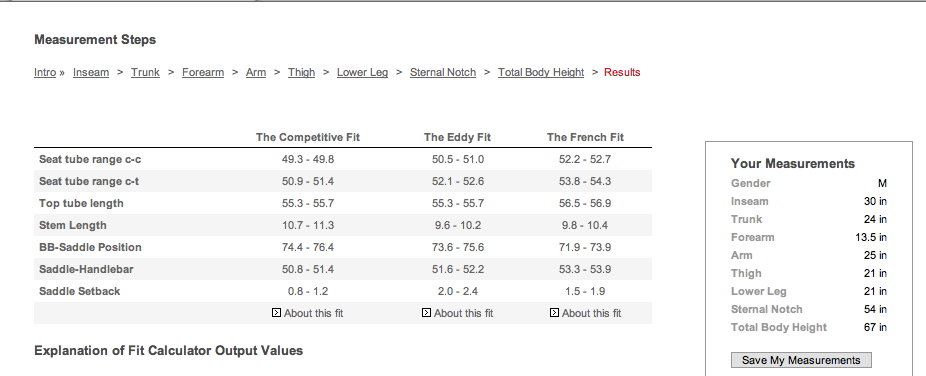Click the Save My Measurements button
Viewport: 926px width, 376px height.
point(801,360)
